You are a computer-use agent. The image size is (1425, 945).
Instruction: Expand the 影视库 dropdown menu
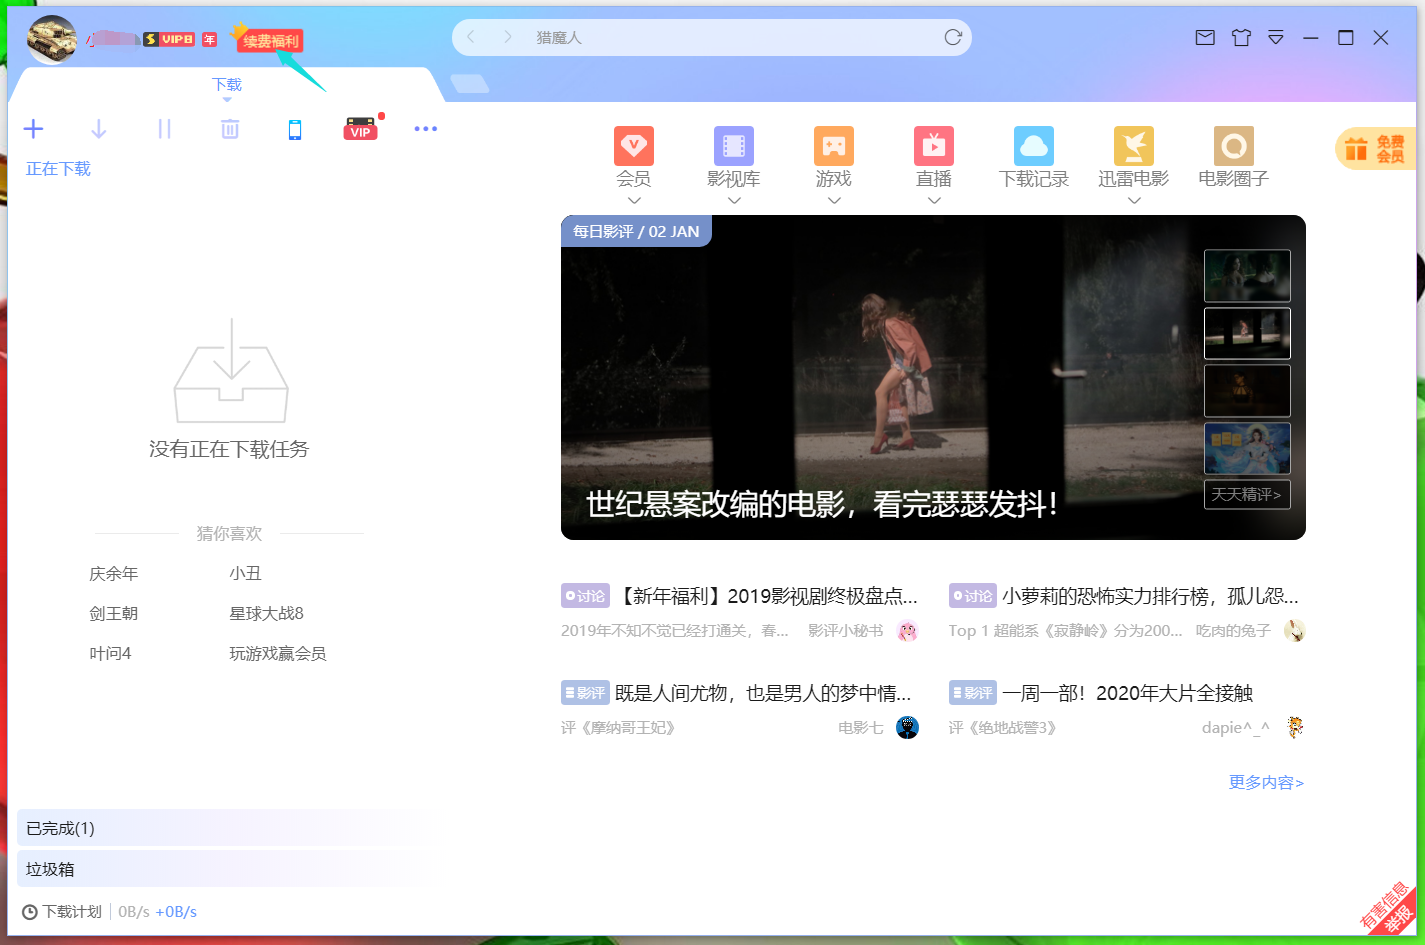coord(734,200)
